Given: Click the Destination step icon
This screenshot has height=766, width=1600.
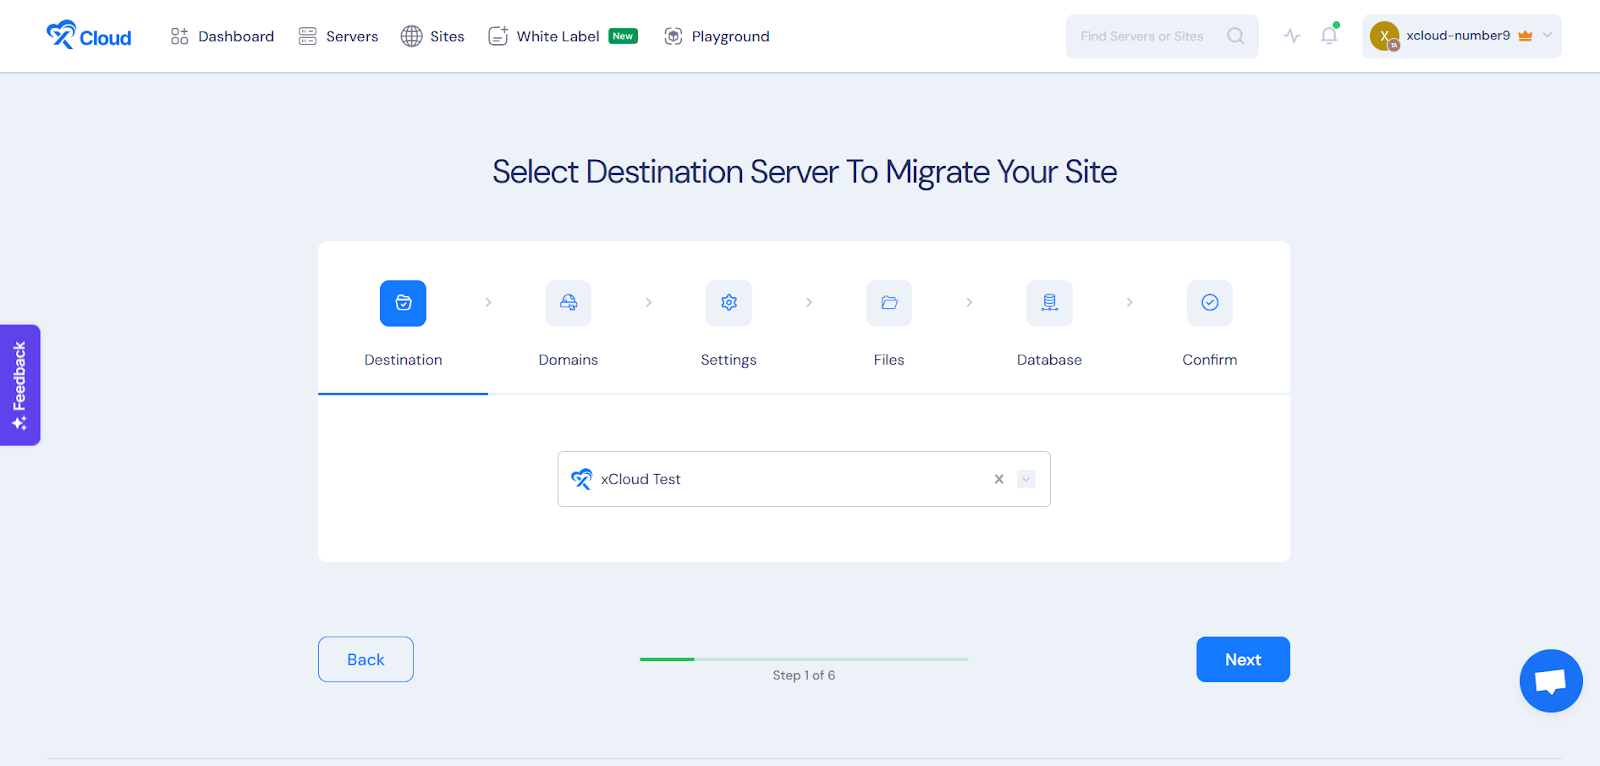Looking at the screenshot, I should tap(403, 303).
